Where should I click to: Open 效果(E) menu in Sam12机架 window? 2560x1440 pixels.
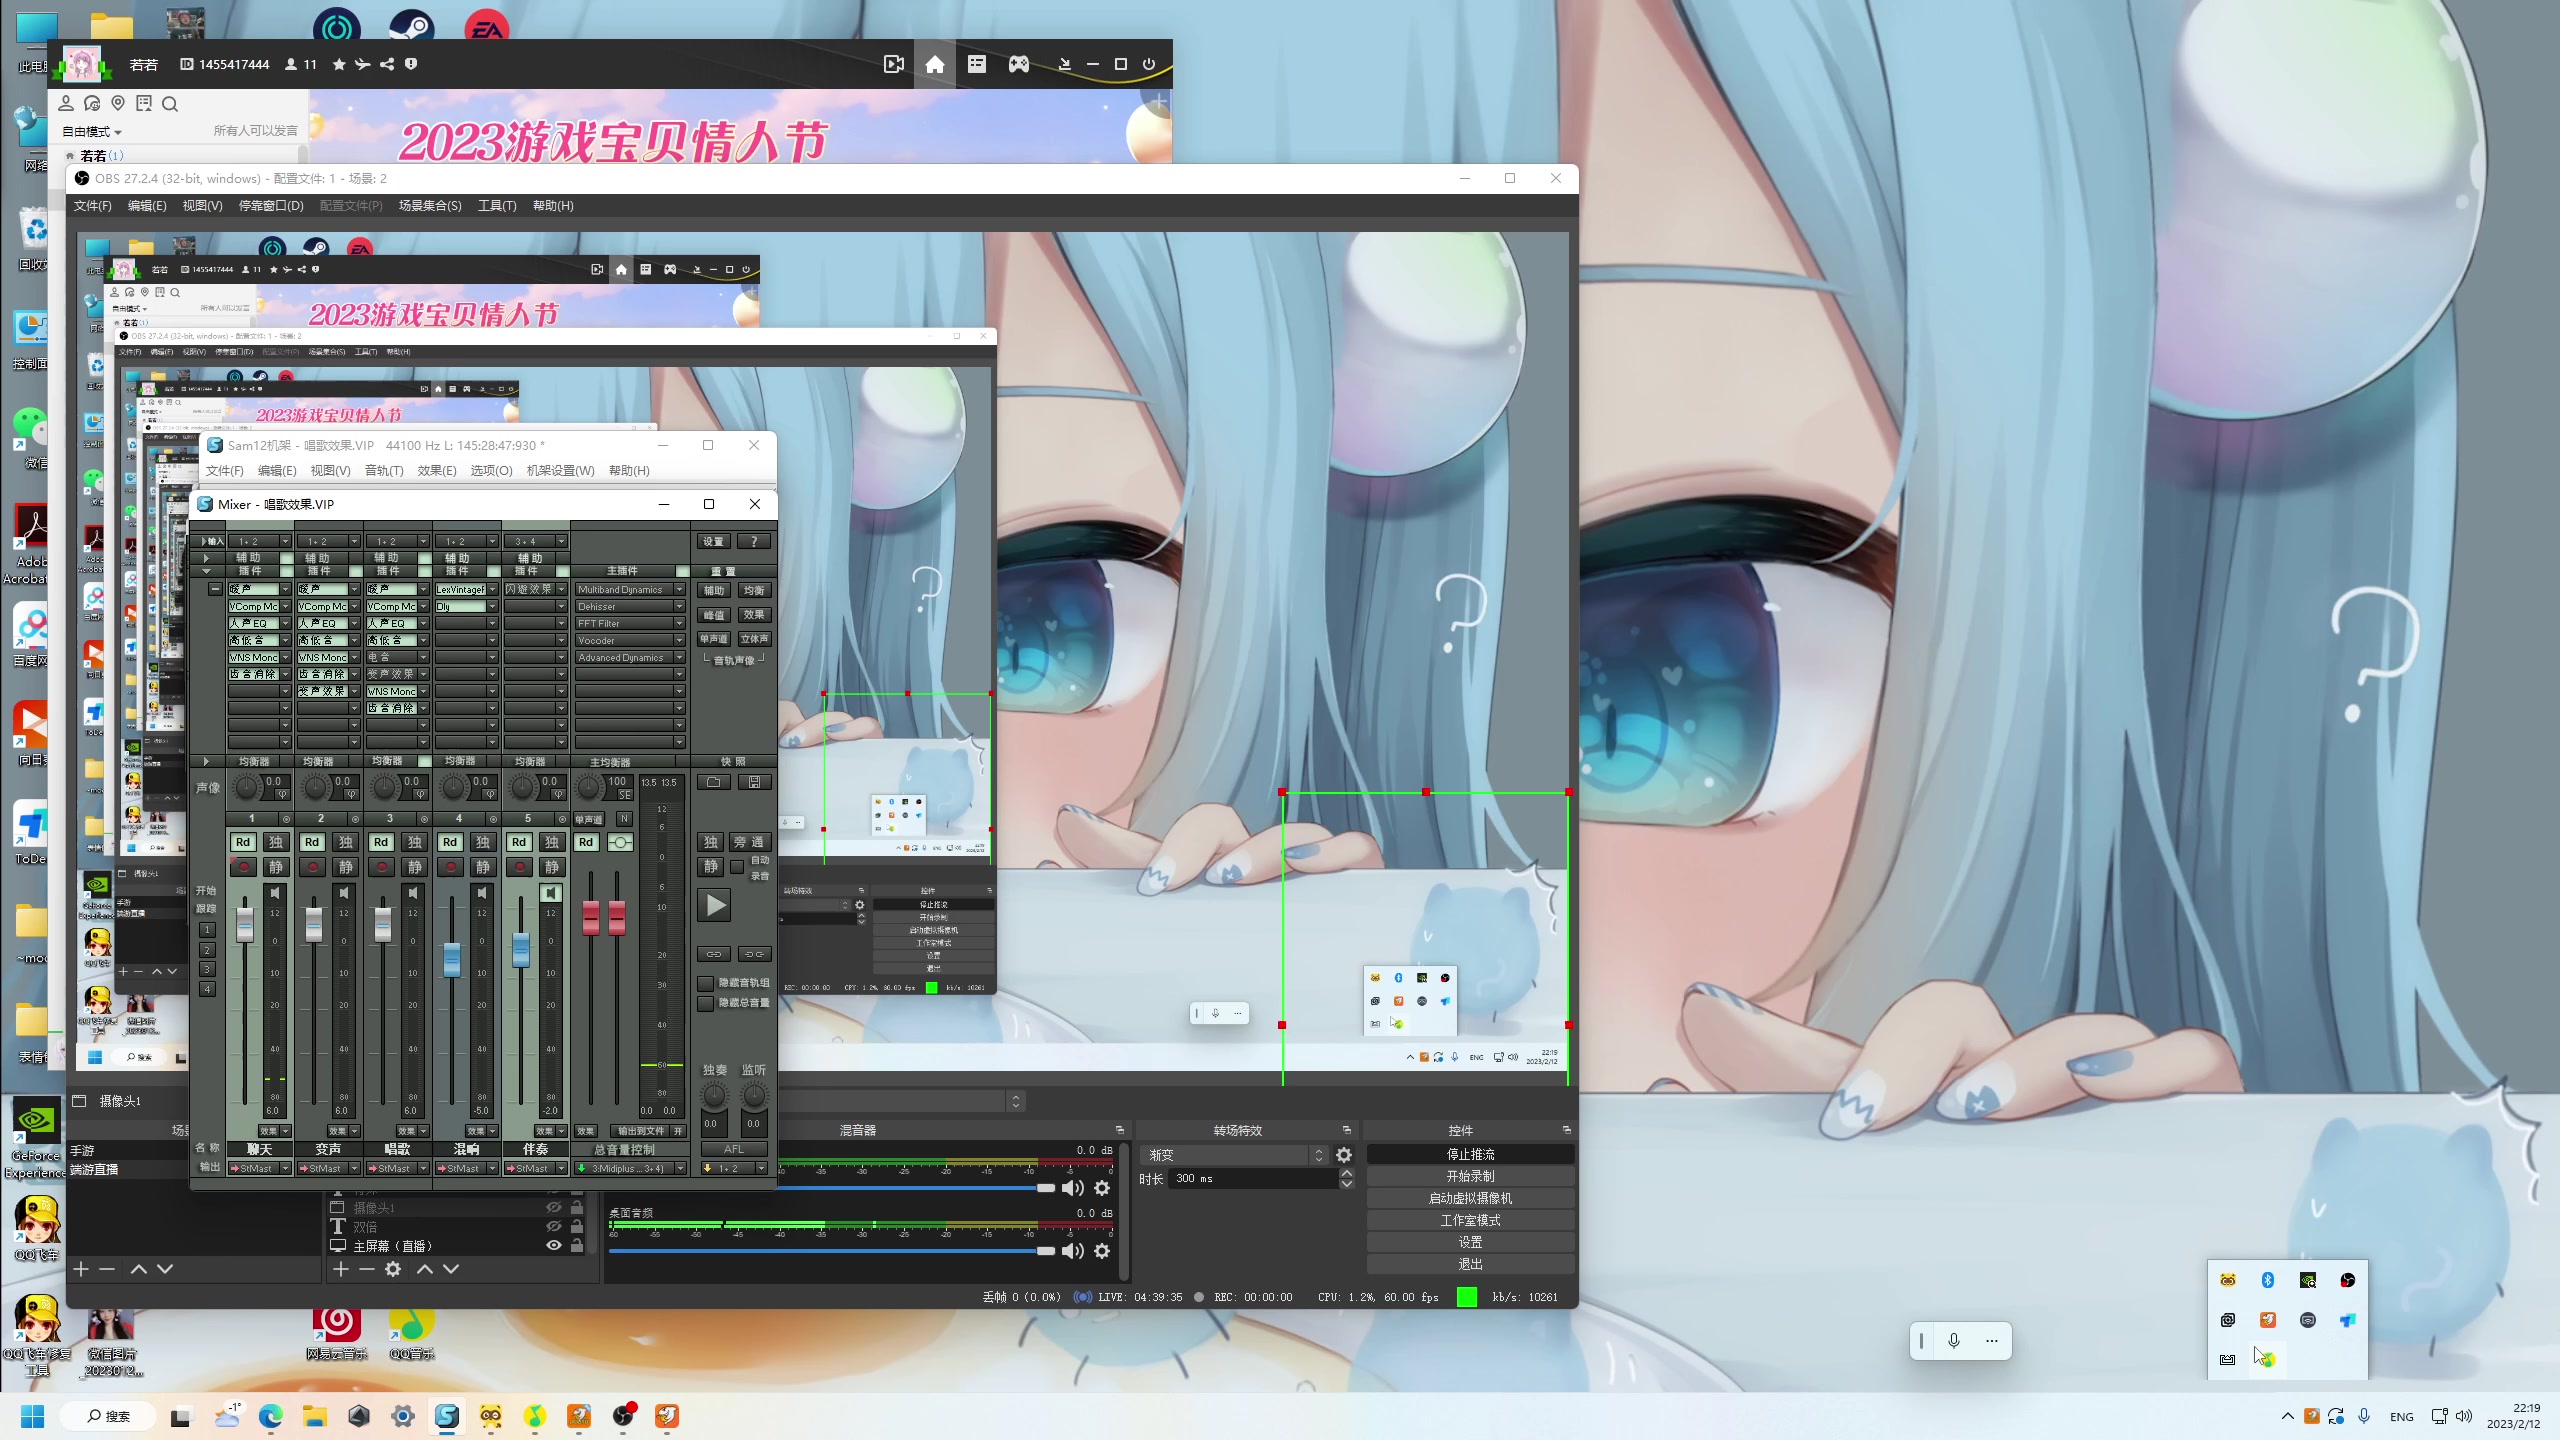point(437,471)
